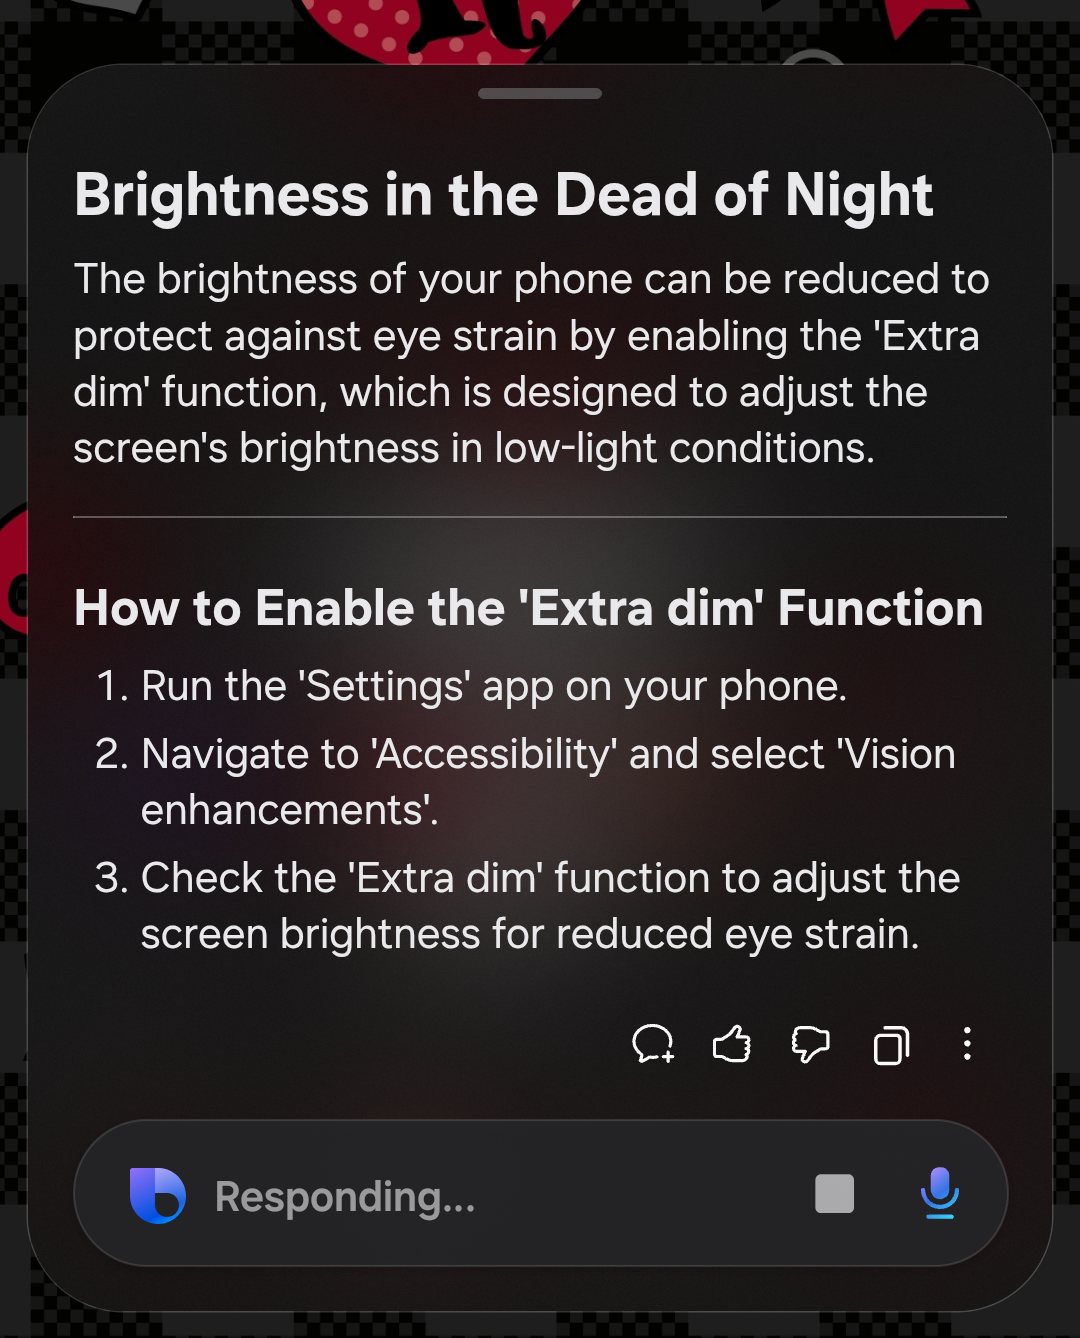Like the answer with thumbs up
The width and height of the screenshot is (1080, 1338).
tap(731, 1045)
